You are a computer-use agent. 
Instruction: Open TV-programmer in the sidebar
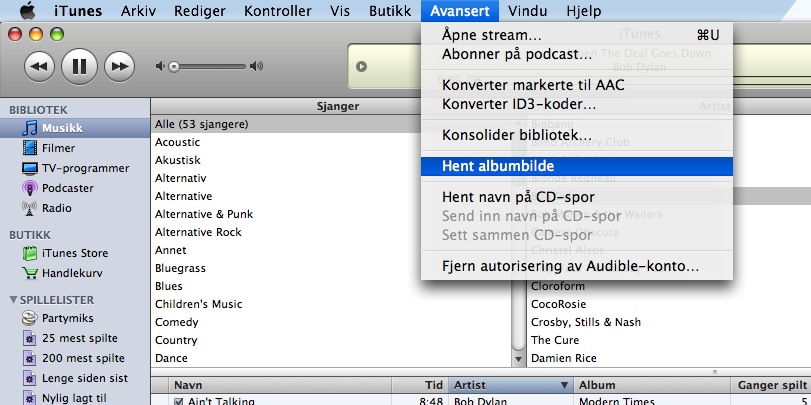[x=75, y=168]
